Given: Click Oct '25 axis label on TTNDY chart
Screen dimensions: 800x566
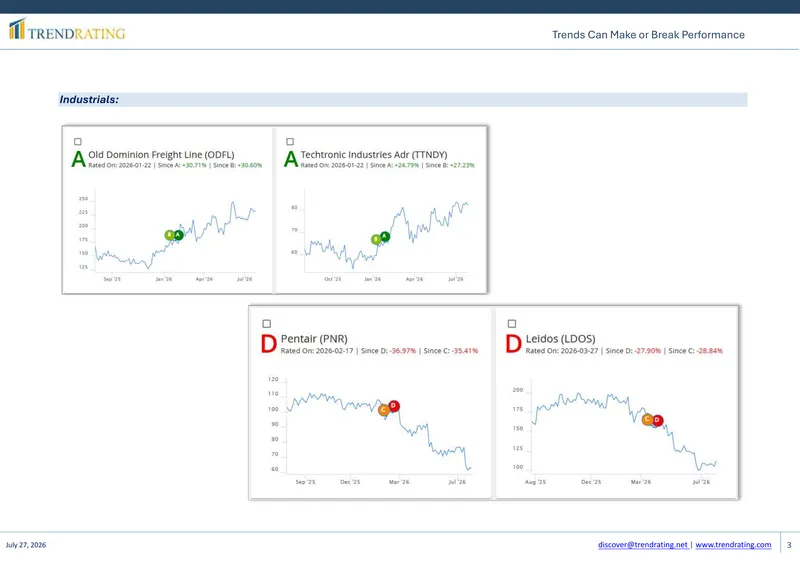Looking at the screenshot, I should click(333, 279).
